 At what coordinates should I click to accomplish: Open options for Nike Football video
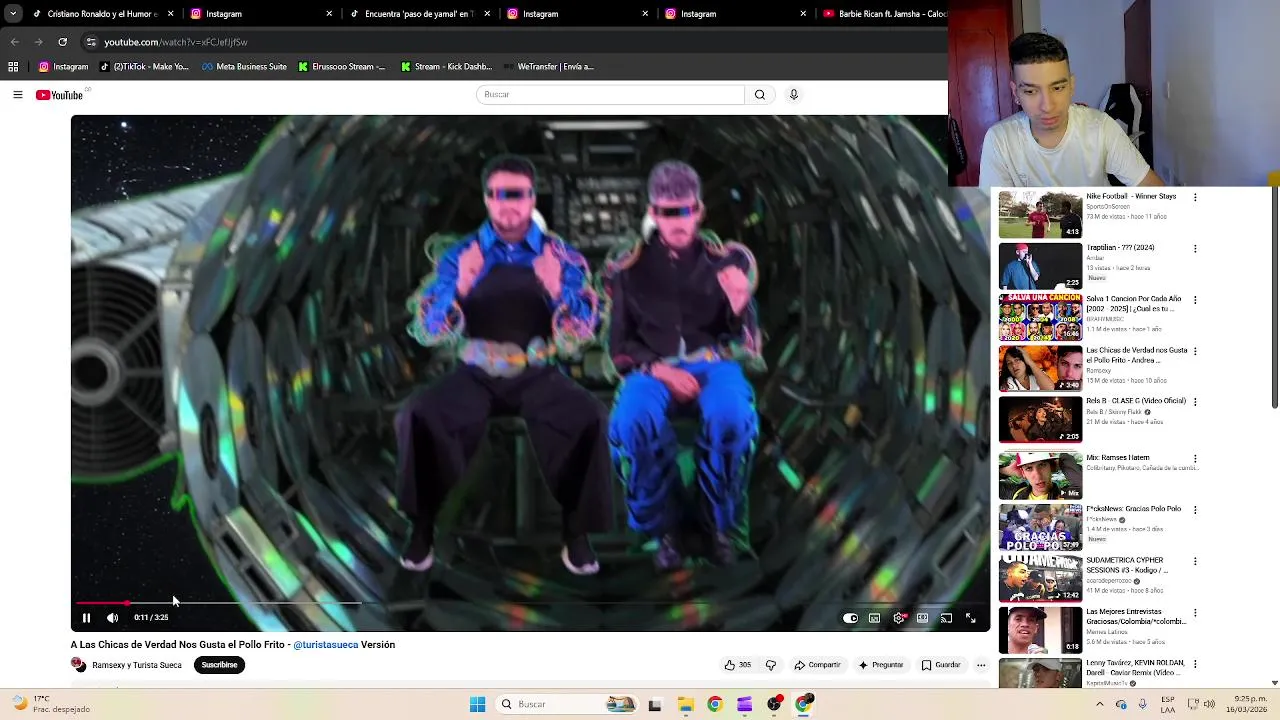[x=1195, y=197]
